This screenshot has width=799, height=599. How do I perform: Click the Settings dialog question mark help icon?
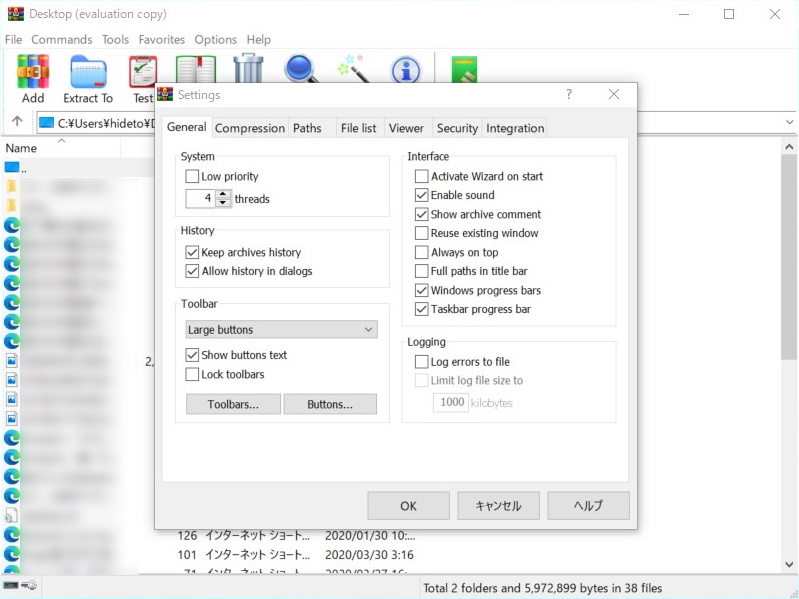click(569, 94)
